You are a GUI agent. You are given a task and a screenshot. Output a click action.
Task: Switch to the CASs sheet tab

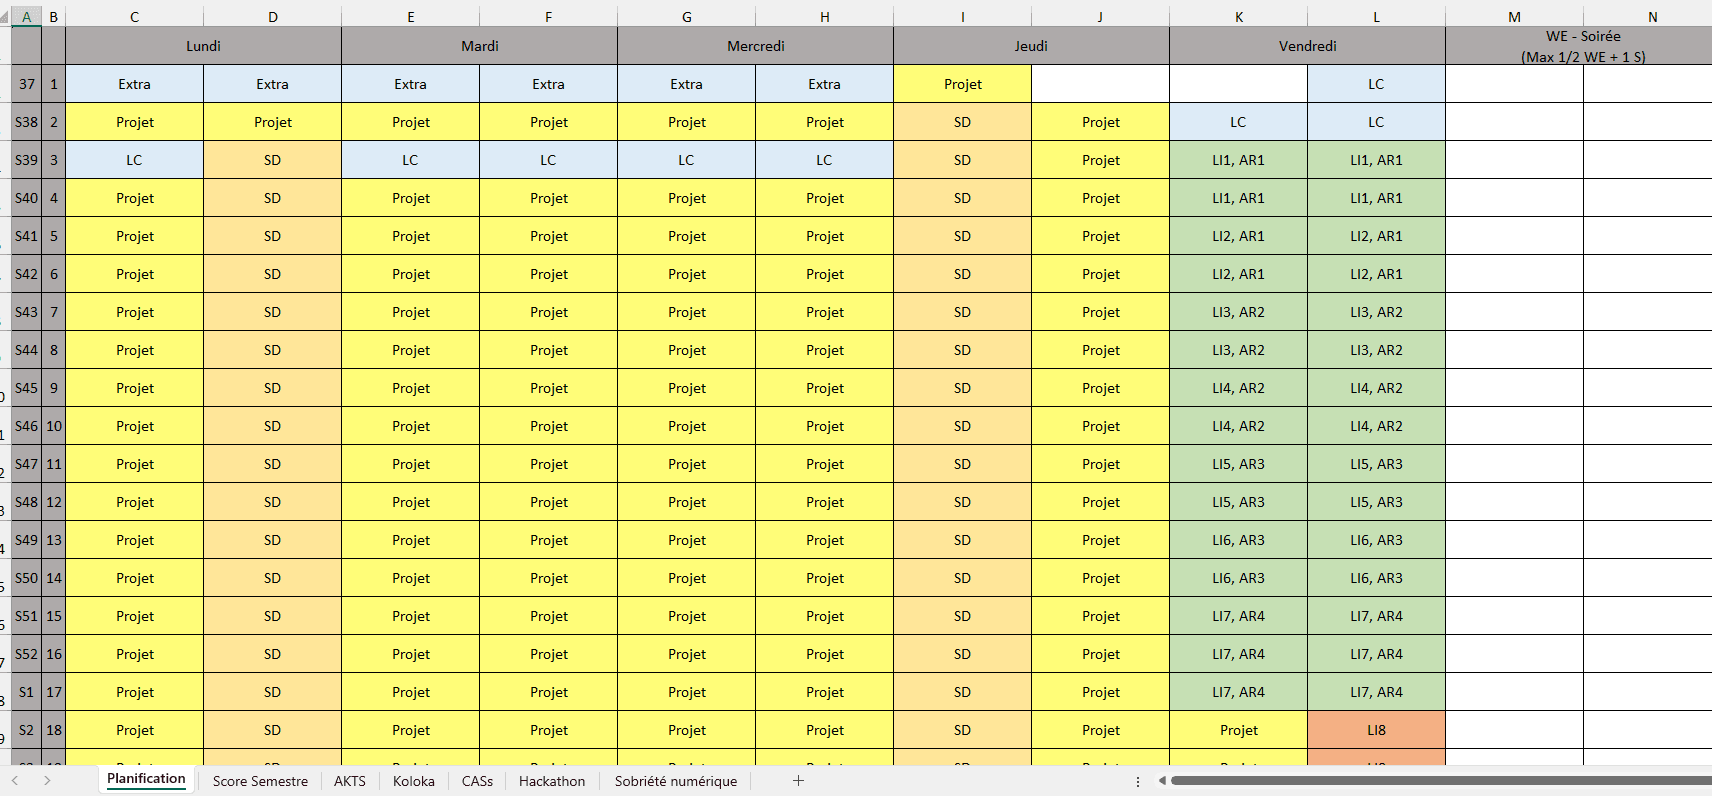coord(477,781)
